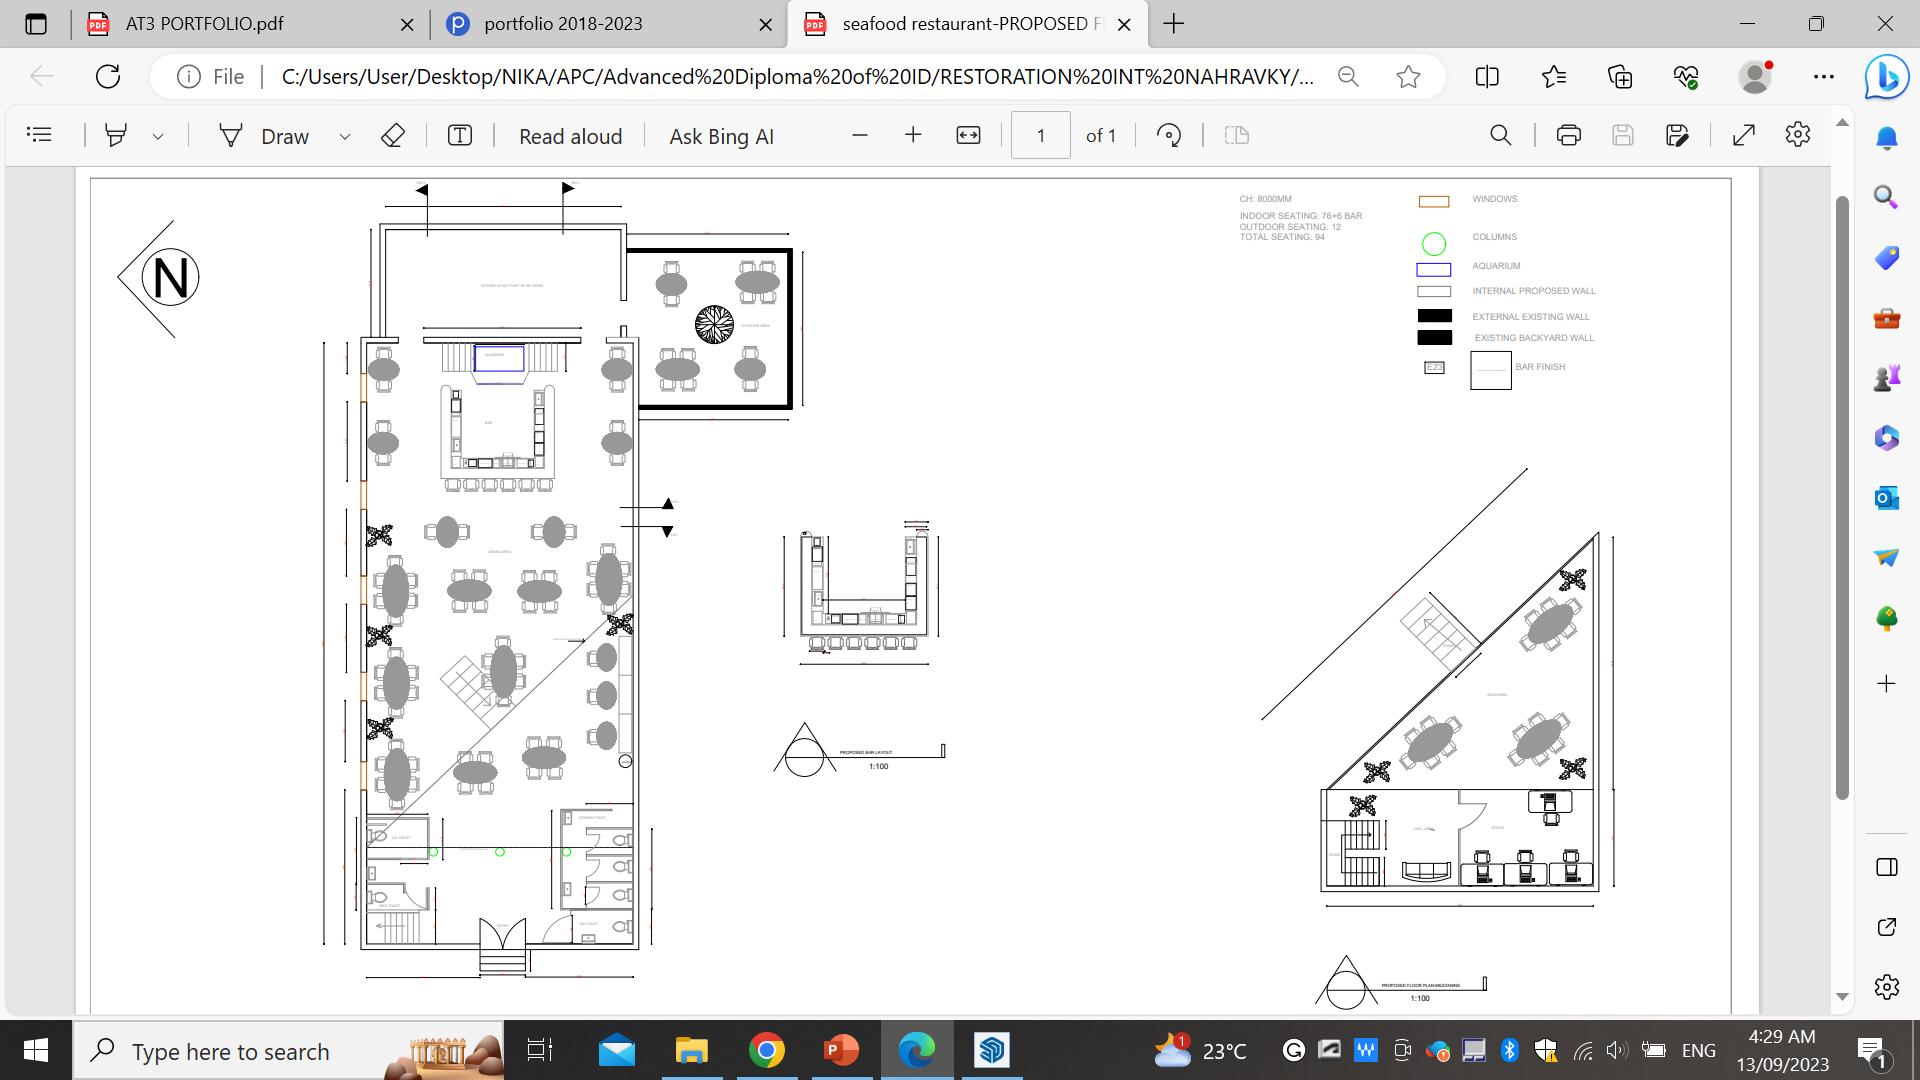Click the Save As icon
1920x1080 pixels.
(1677, 135)
